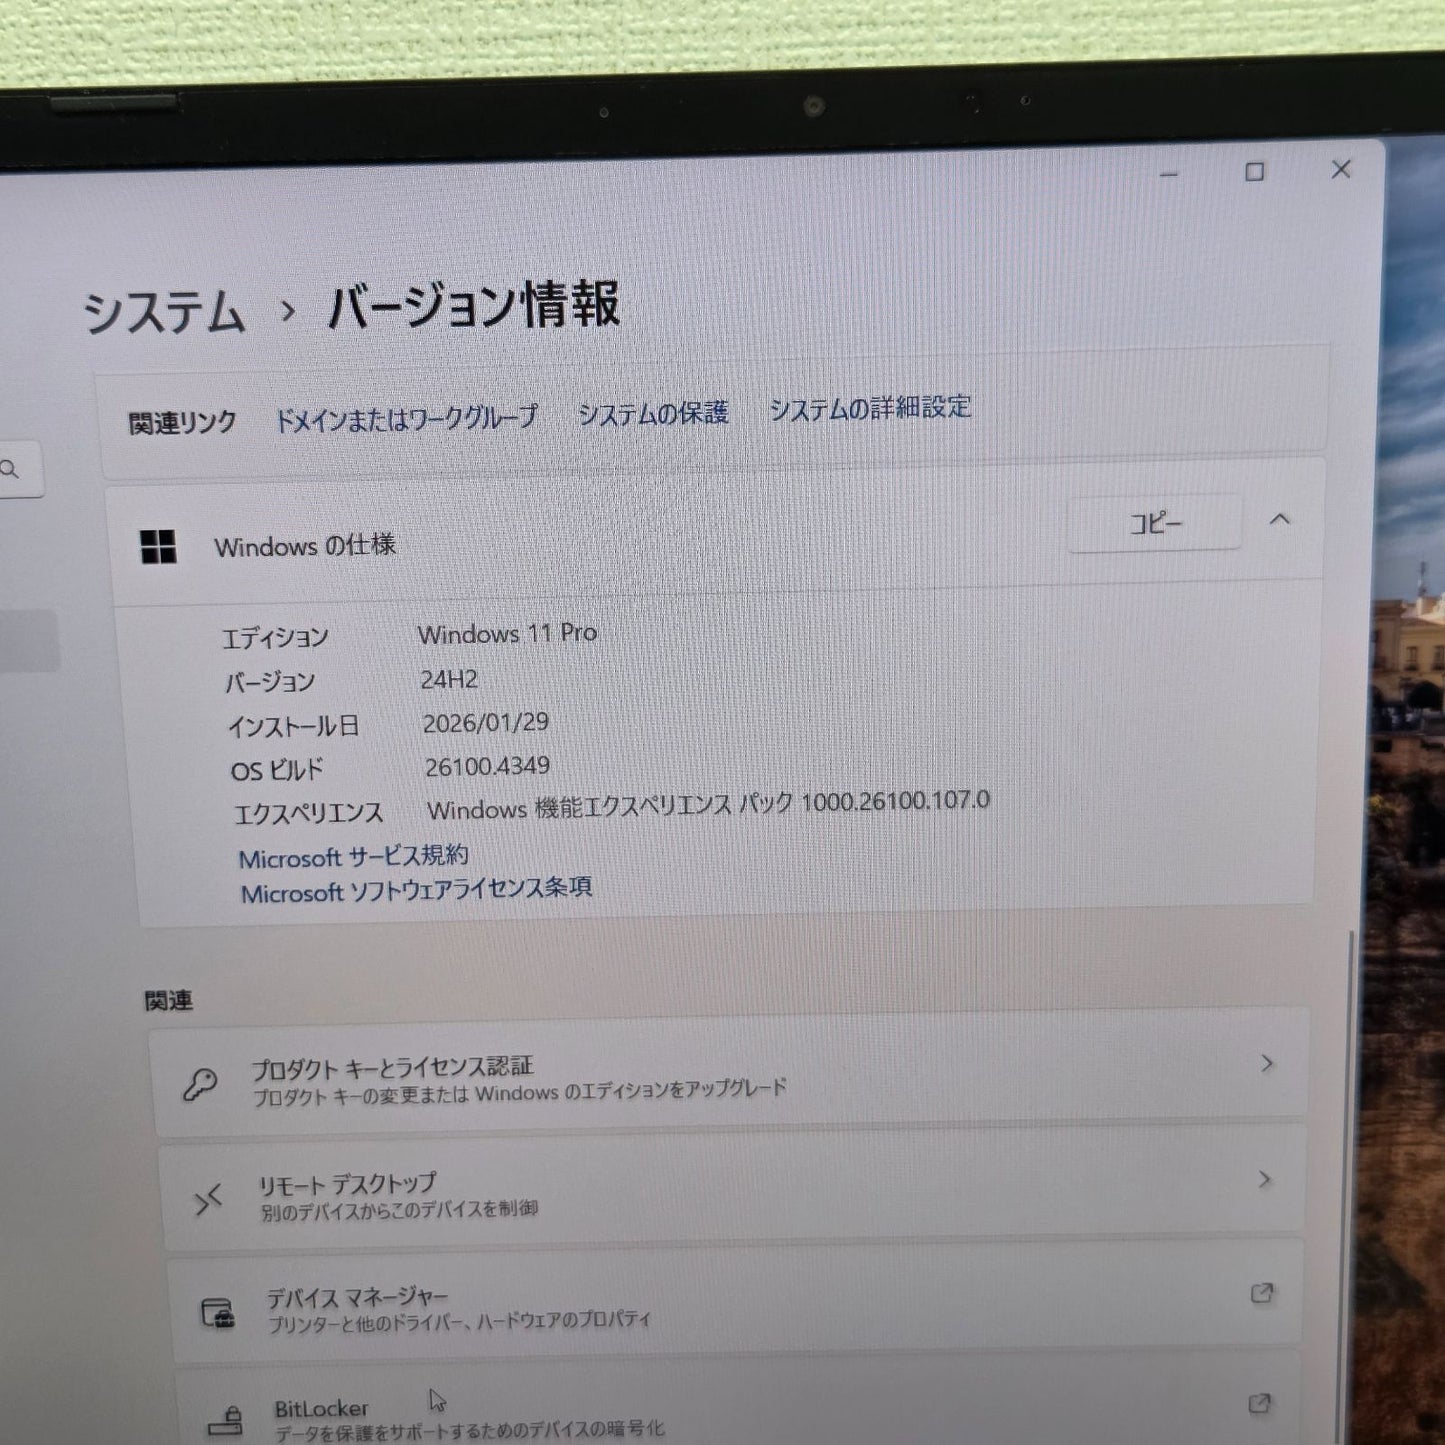Click external link icon on デバイス マネージャー row
1445x1445 pixels.
1262,1293
